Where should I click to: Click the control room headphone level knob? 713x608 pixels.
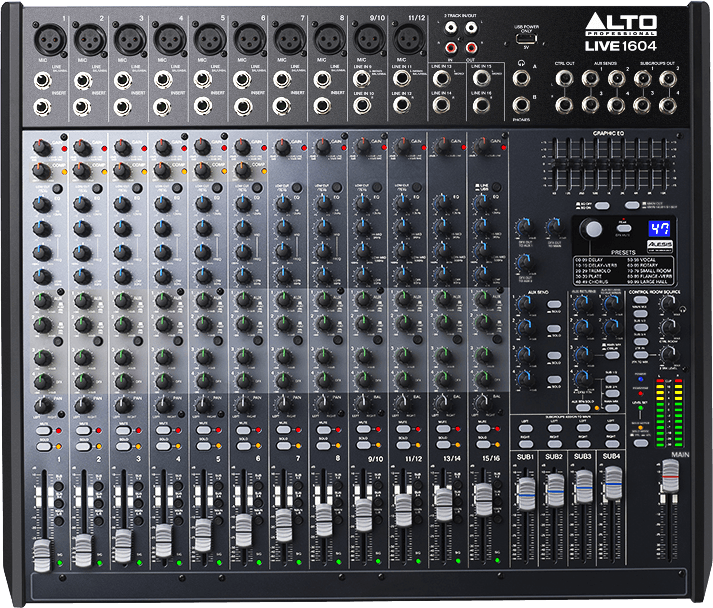point(668,304)
